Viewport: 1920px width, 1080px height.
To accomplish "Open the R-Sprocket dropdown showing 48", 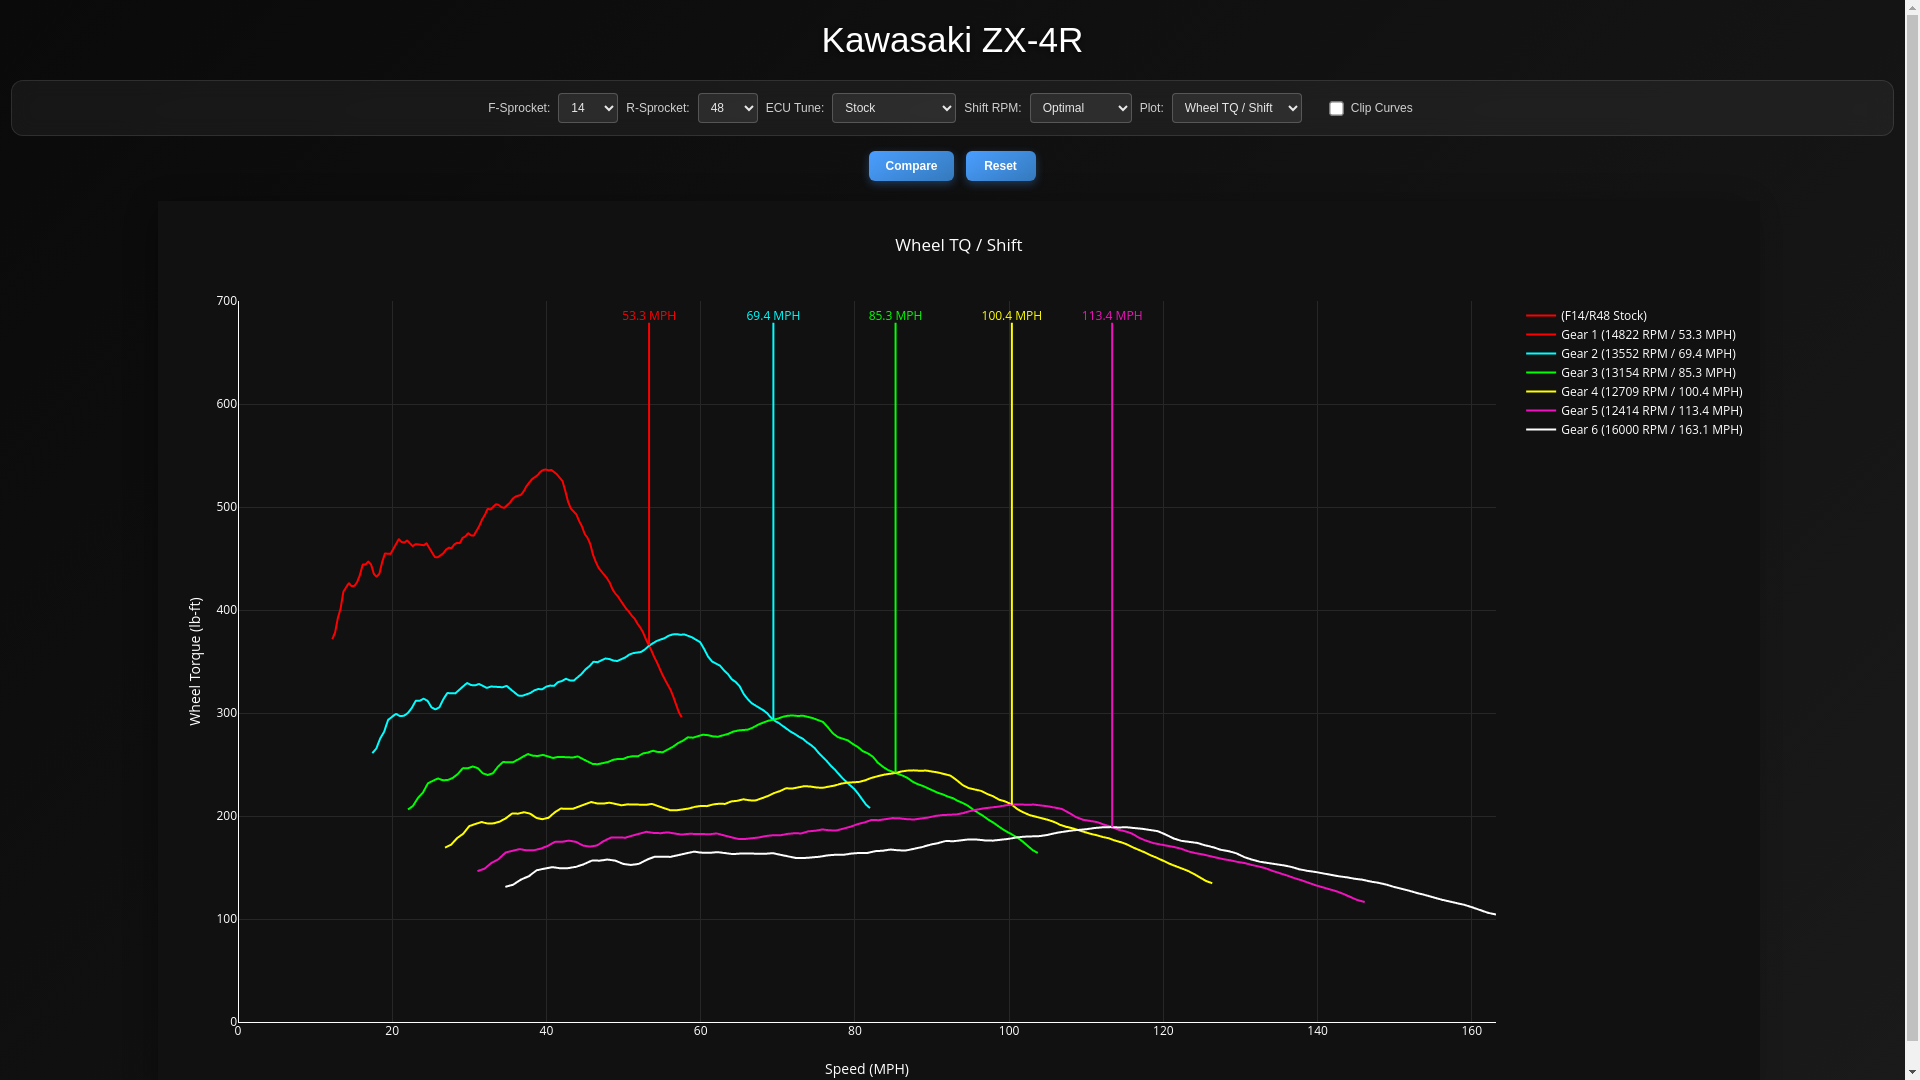I will 727,108.
